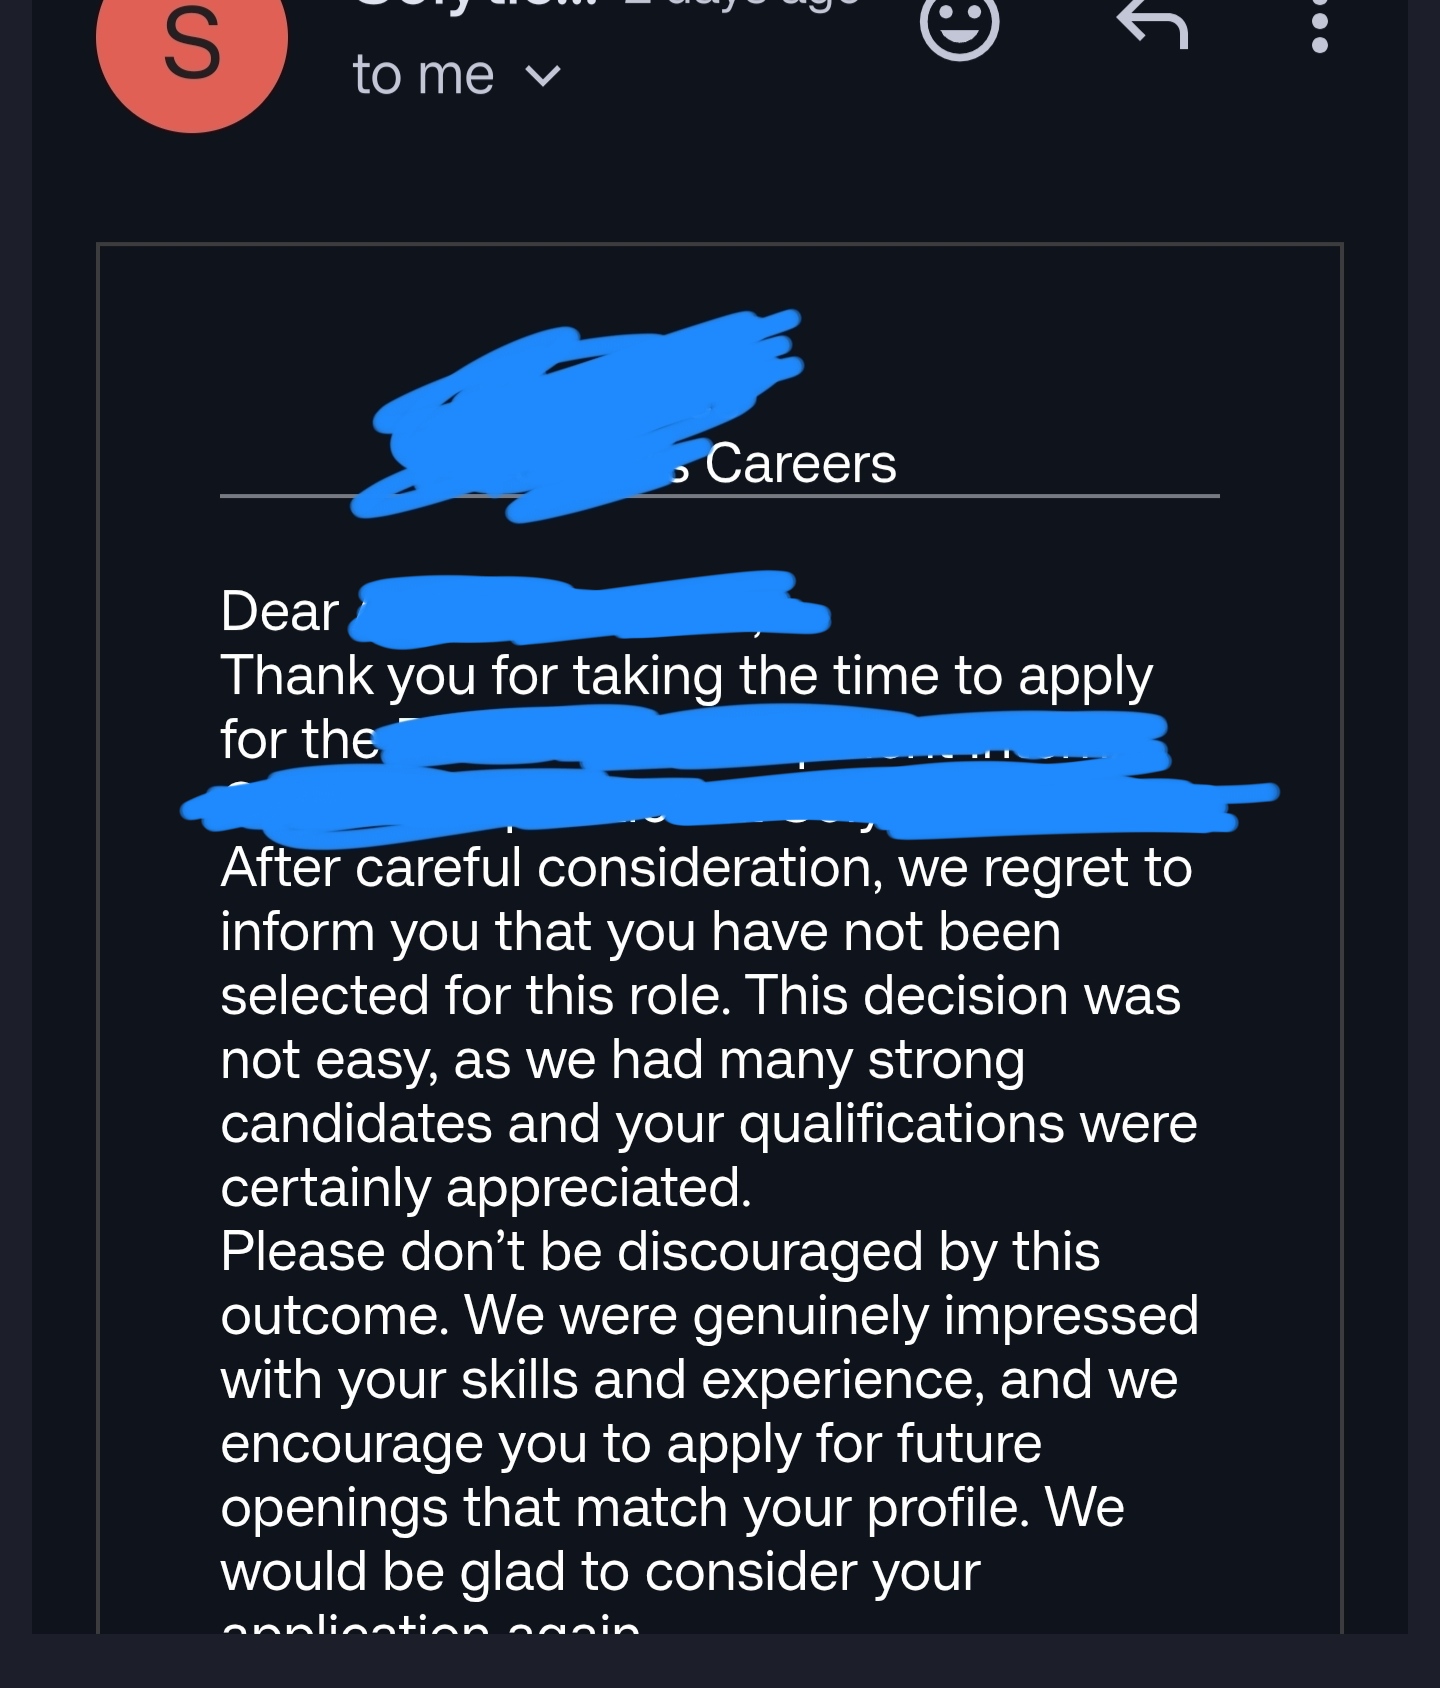The height and width of the screenshot is (1688, 1440).
Task: Tap the "days ago" timestamp in header
Action: (x=740, y=5)
